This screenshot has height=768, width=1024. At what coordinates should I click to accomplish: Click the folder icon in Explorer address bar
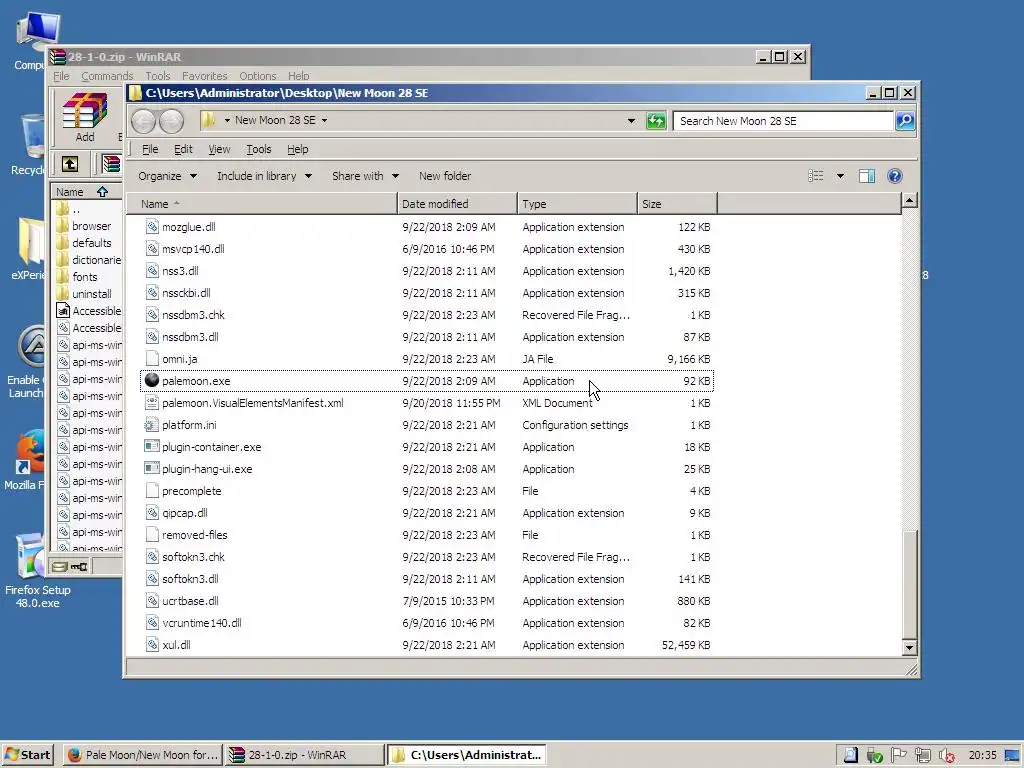[x=208, y=120]
